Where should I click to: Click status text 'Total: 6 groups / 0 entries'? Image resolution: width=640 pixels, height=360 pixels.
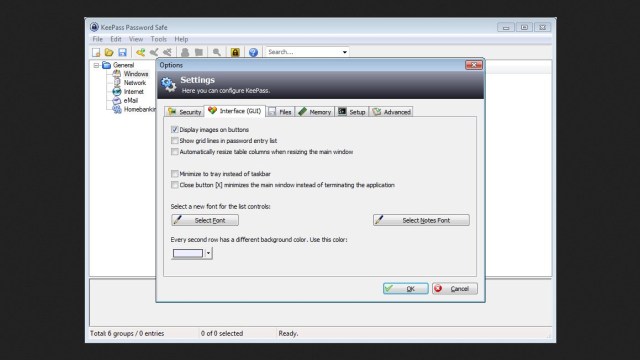pyautogui.click(x=127, y=333)
